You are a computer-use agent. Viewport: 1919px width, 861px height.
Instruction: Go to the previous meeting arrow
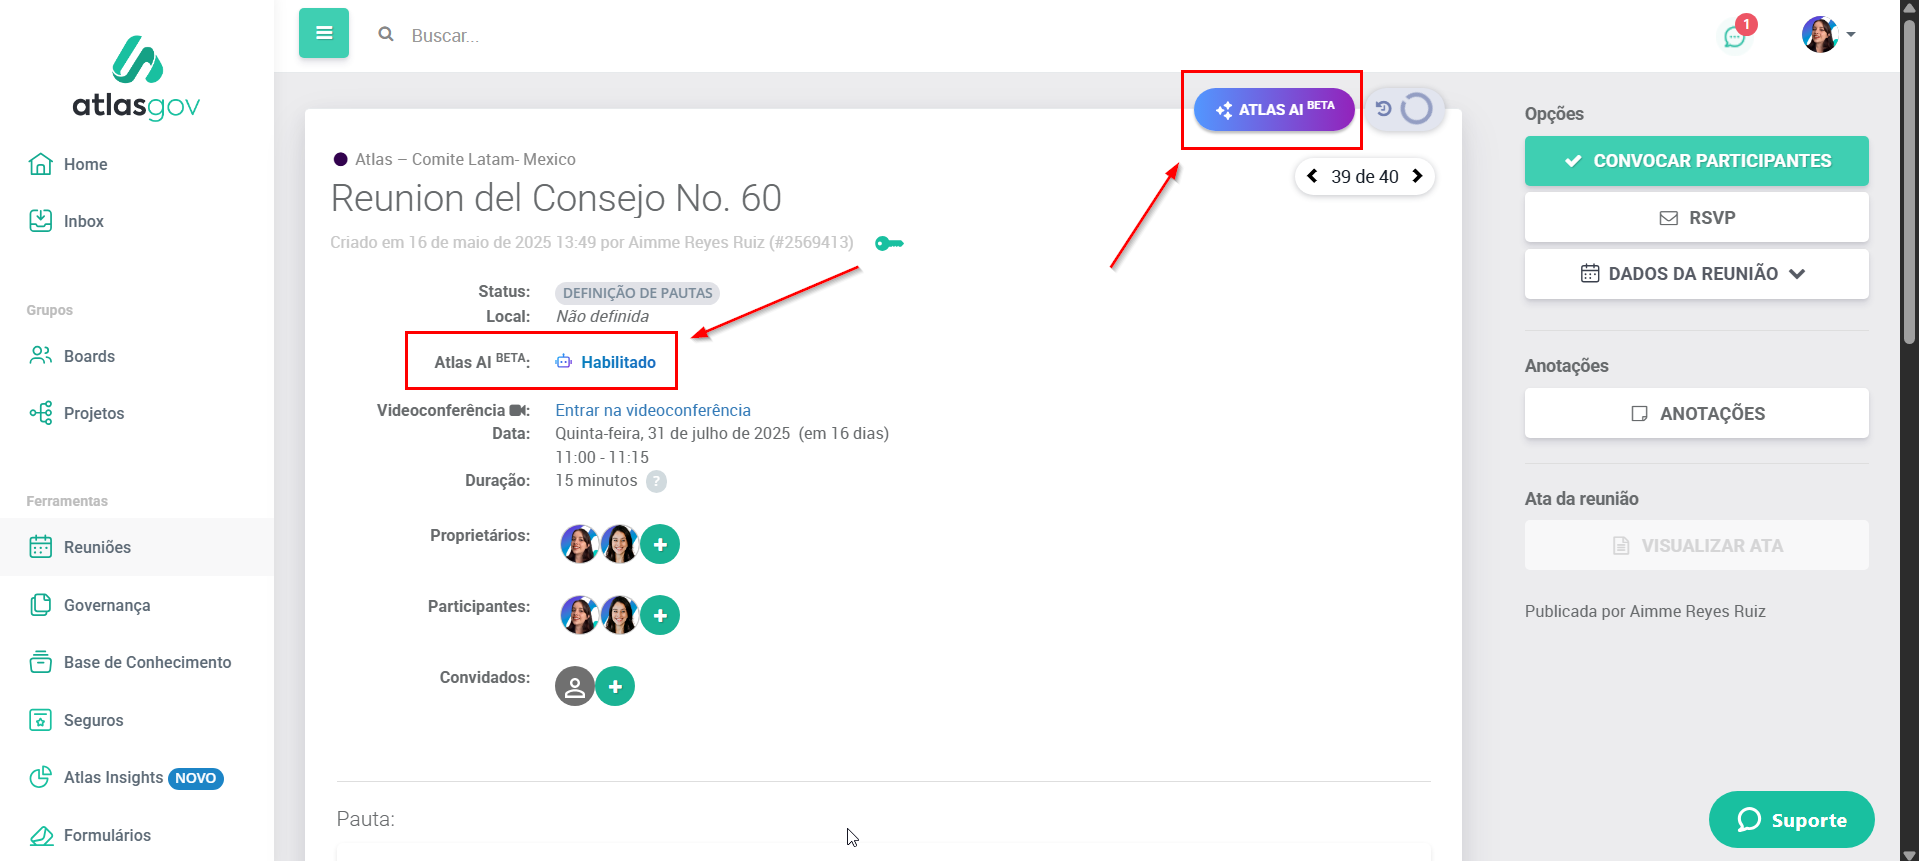click(x=1312, y=176)
